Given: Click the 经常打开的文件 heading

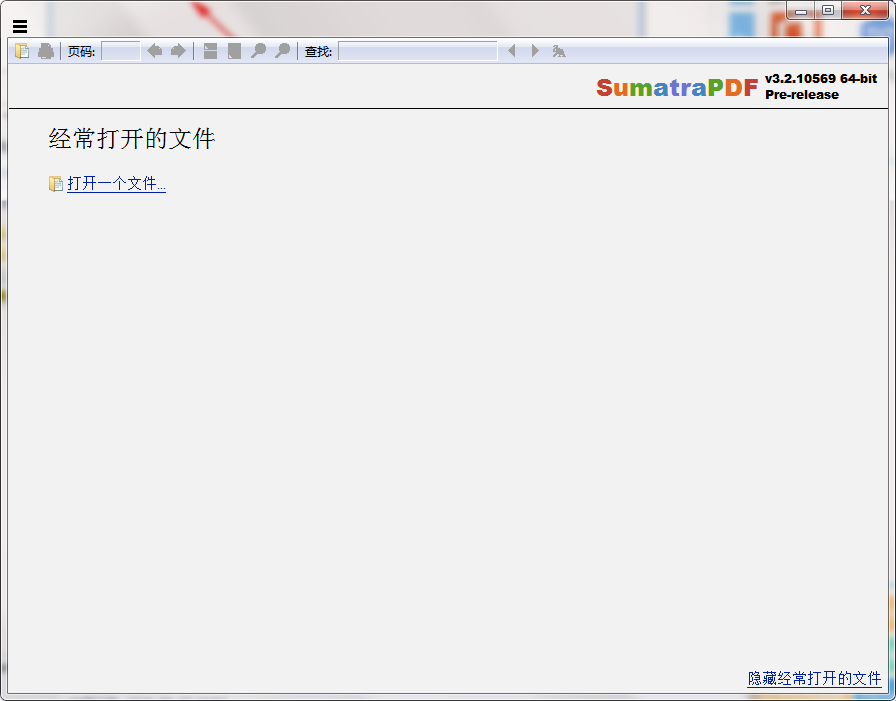Looking at the screenshot, I should [132, 139].
